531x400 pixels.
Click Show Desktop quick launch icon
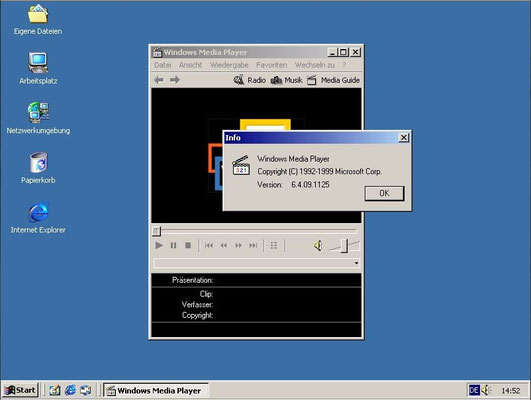[55, 391]
